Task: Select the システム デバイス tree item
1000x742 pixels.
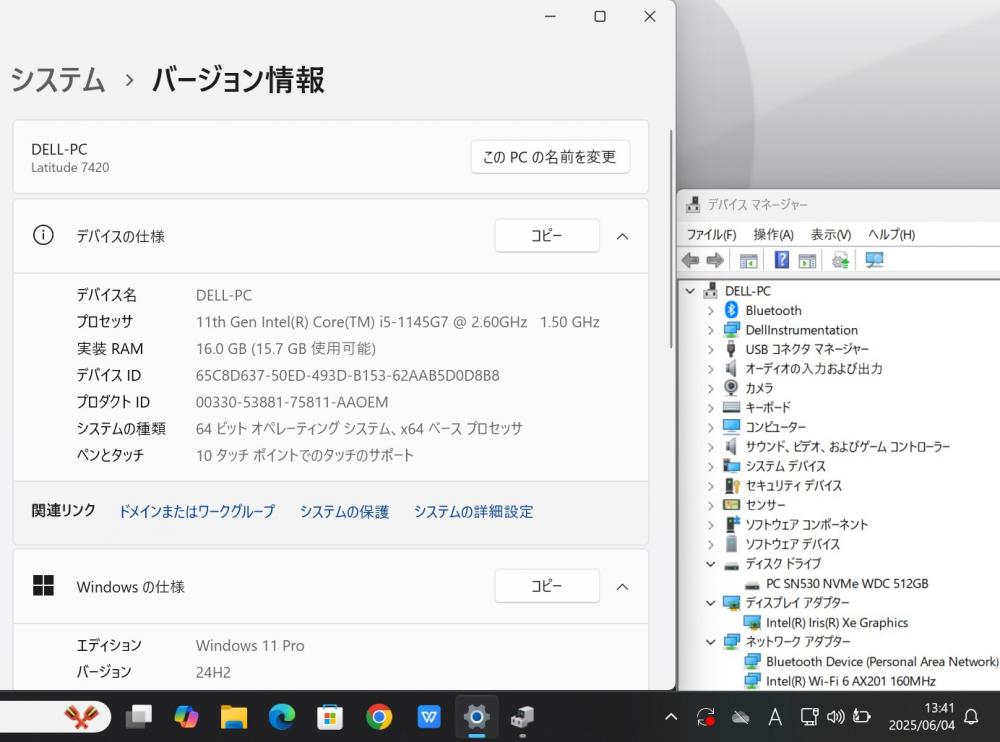Action: pyautogui.click(x=785, y=466)
